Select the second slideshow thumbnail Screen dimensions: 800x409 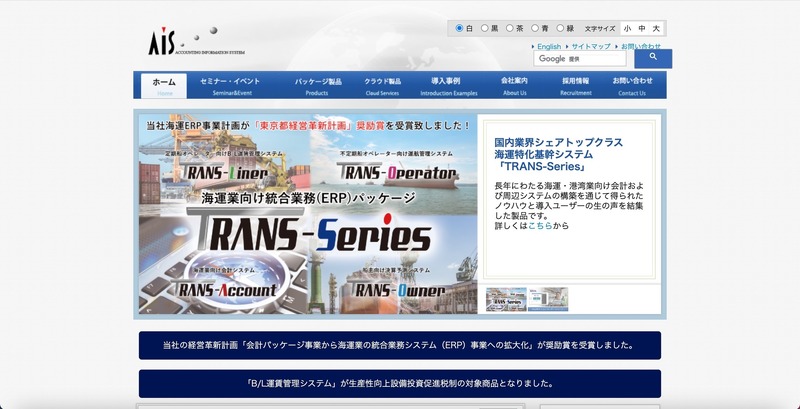tap(548, 299)
